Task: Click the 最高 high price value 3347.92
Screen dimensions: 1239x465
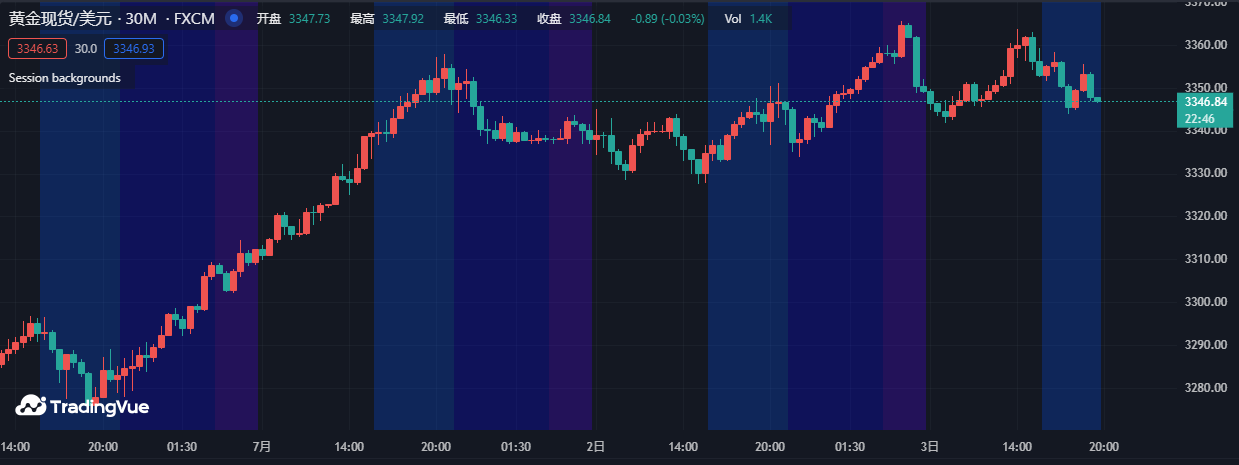Action: pos(402,19)
